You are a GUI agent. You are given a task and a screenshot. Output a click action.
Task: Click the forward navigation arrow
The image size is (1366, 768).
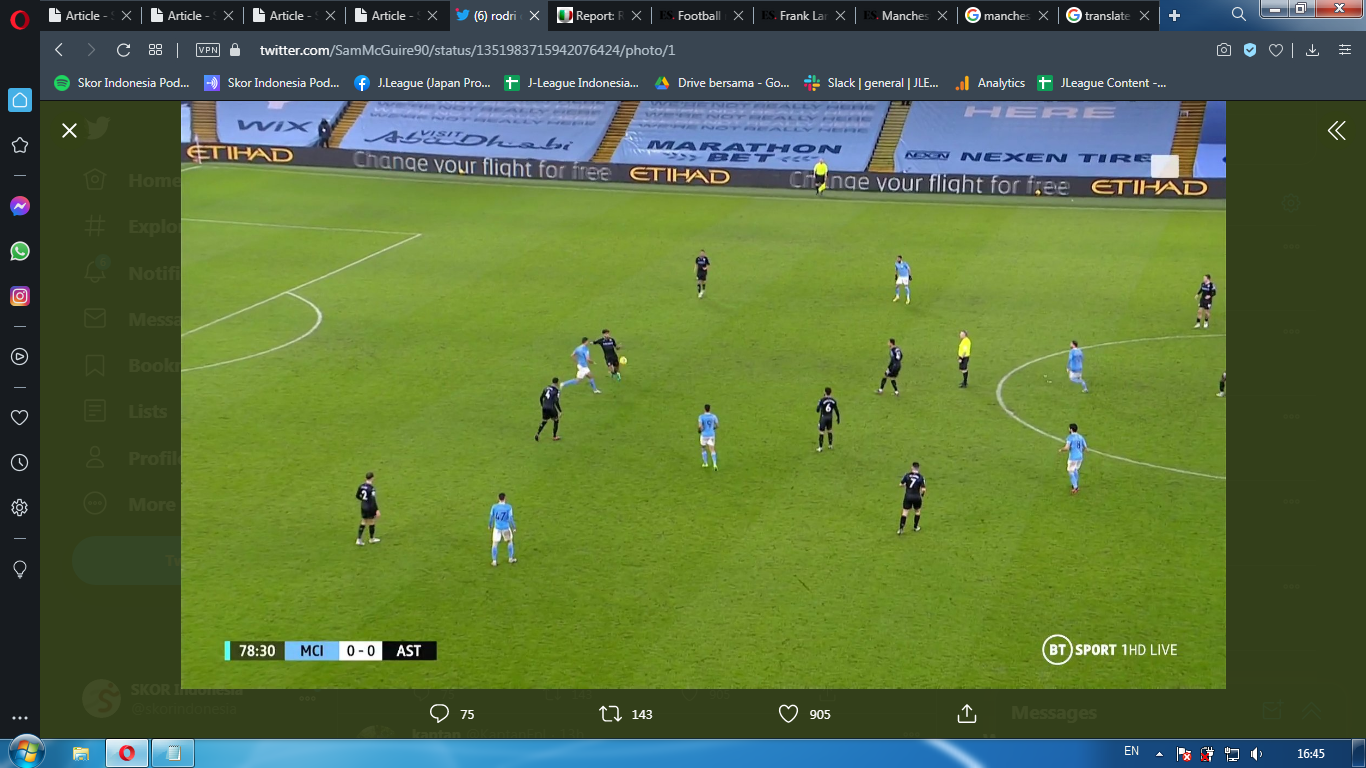(x=91, y=50)
